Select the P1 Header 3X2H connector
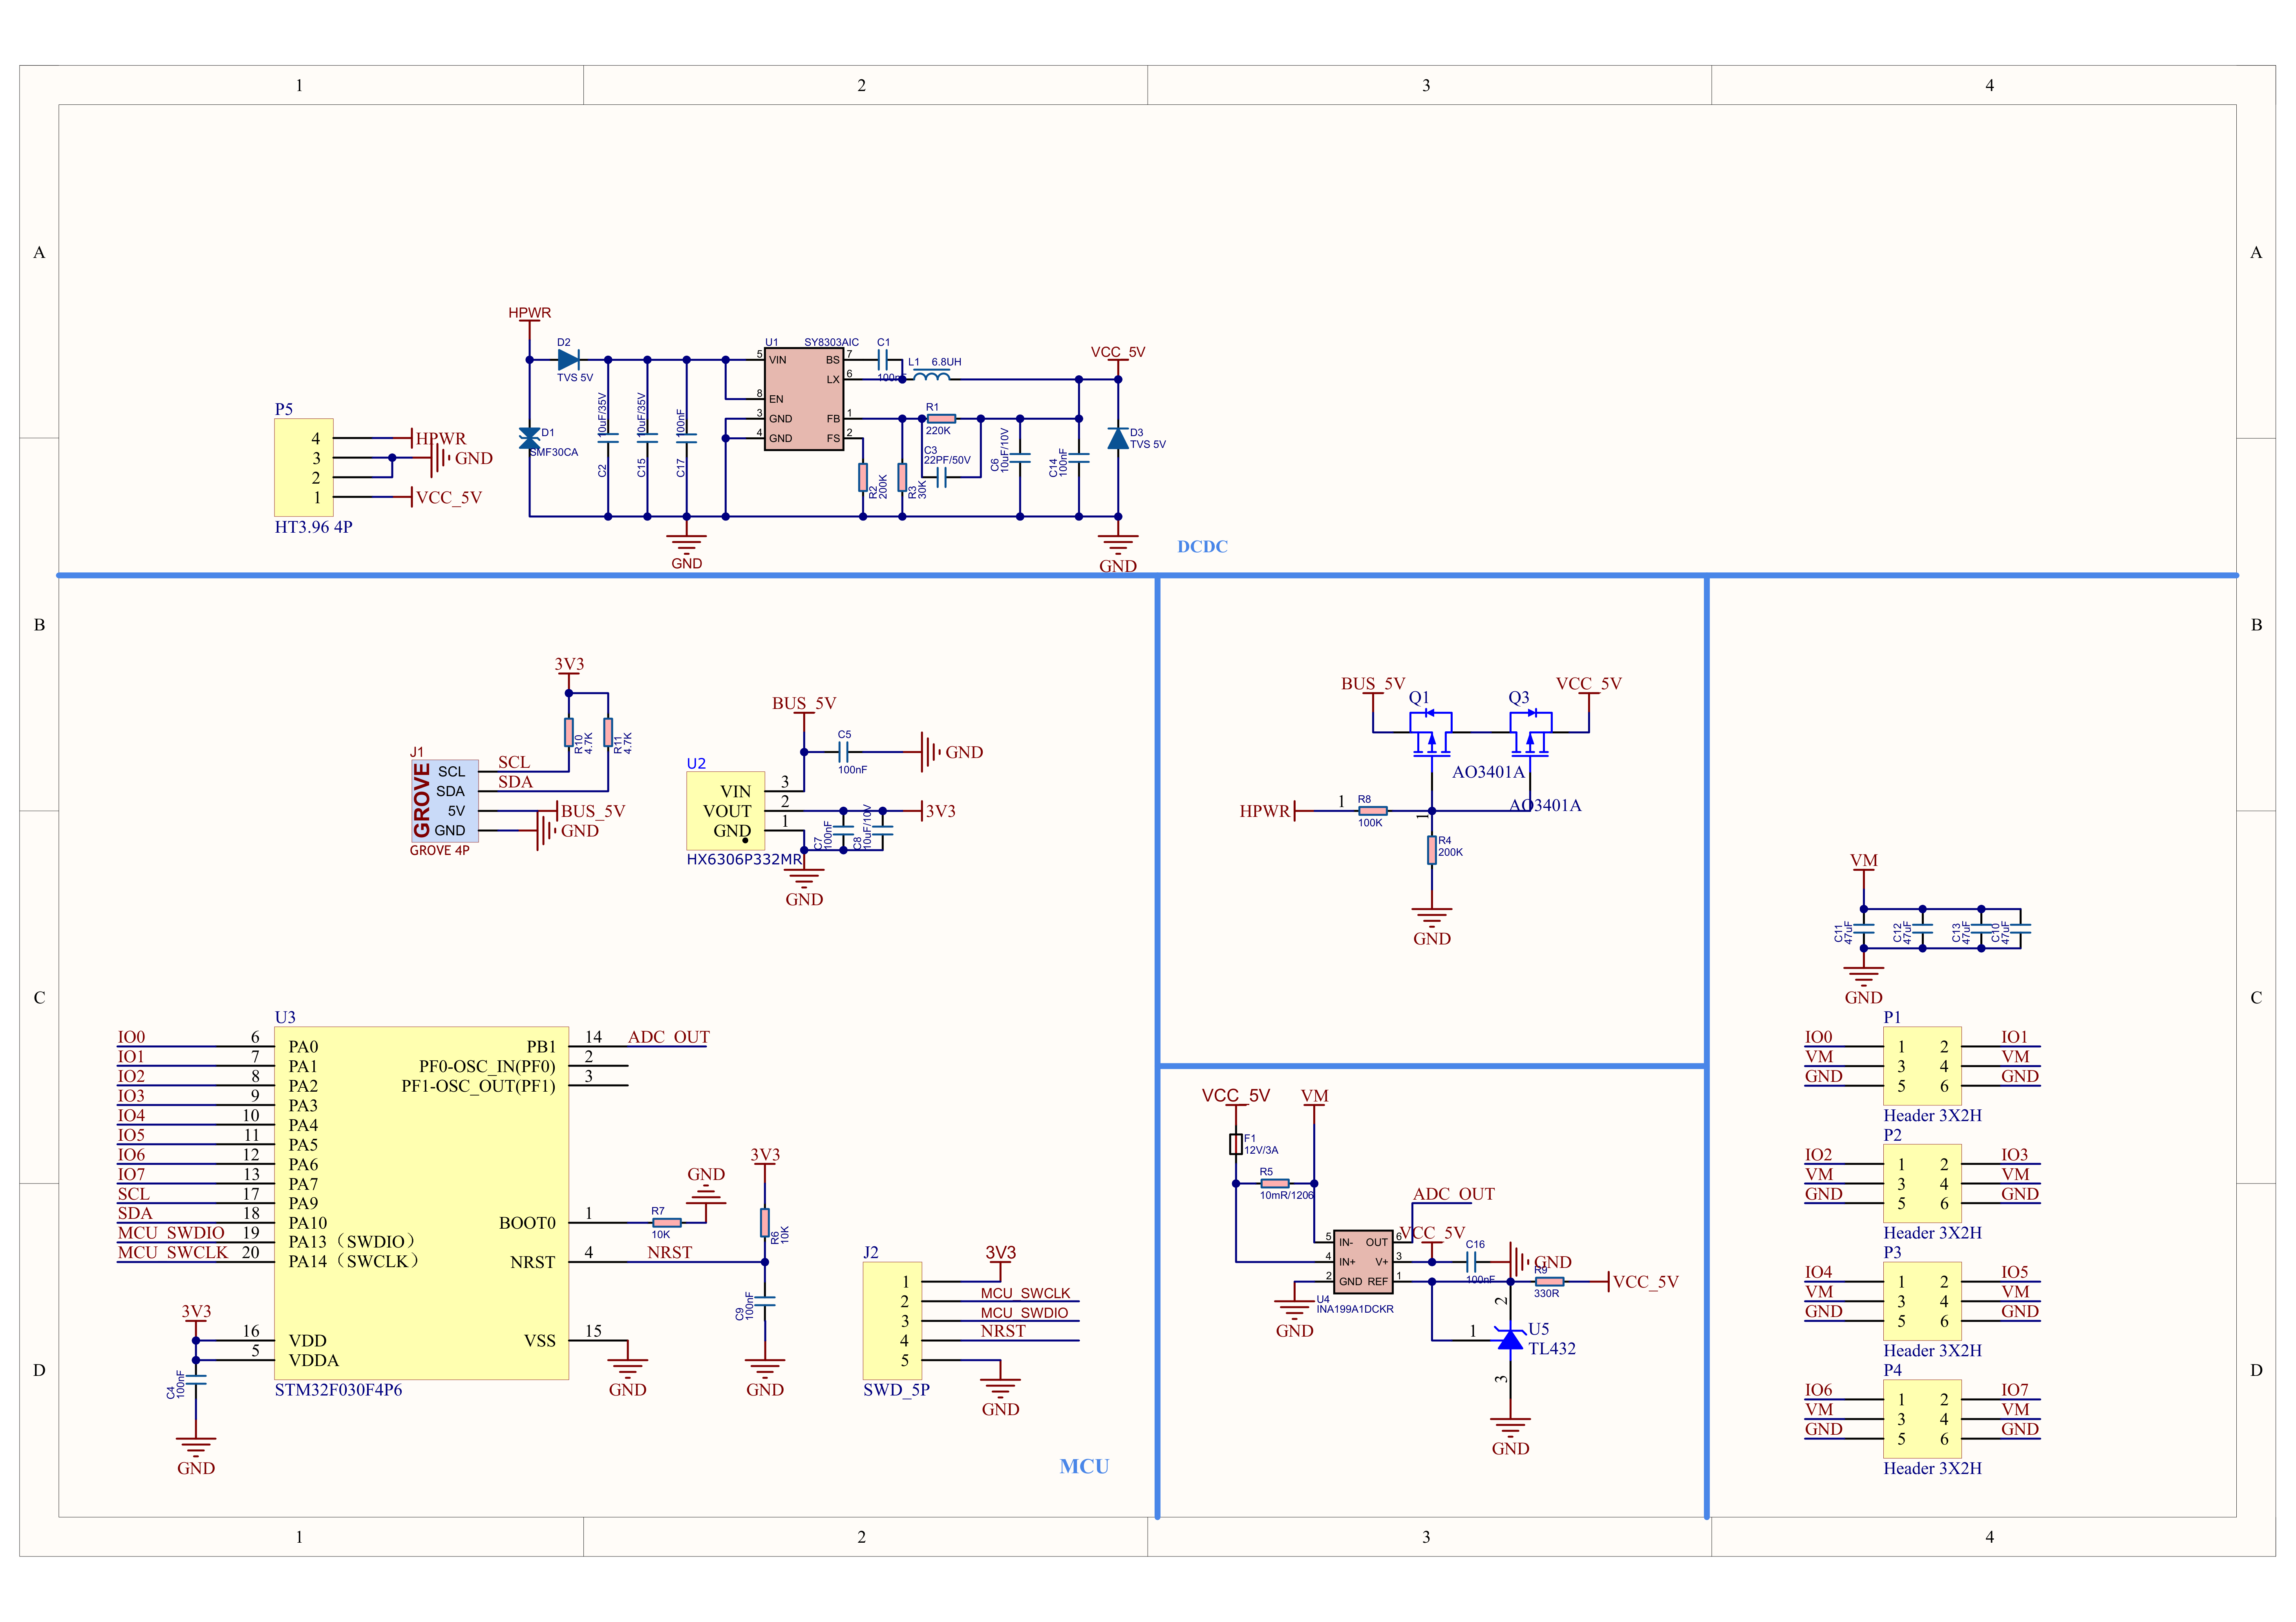 click(1922, 1066)
